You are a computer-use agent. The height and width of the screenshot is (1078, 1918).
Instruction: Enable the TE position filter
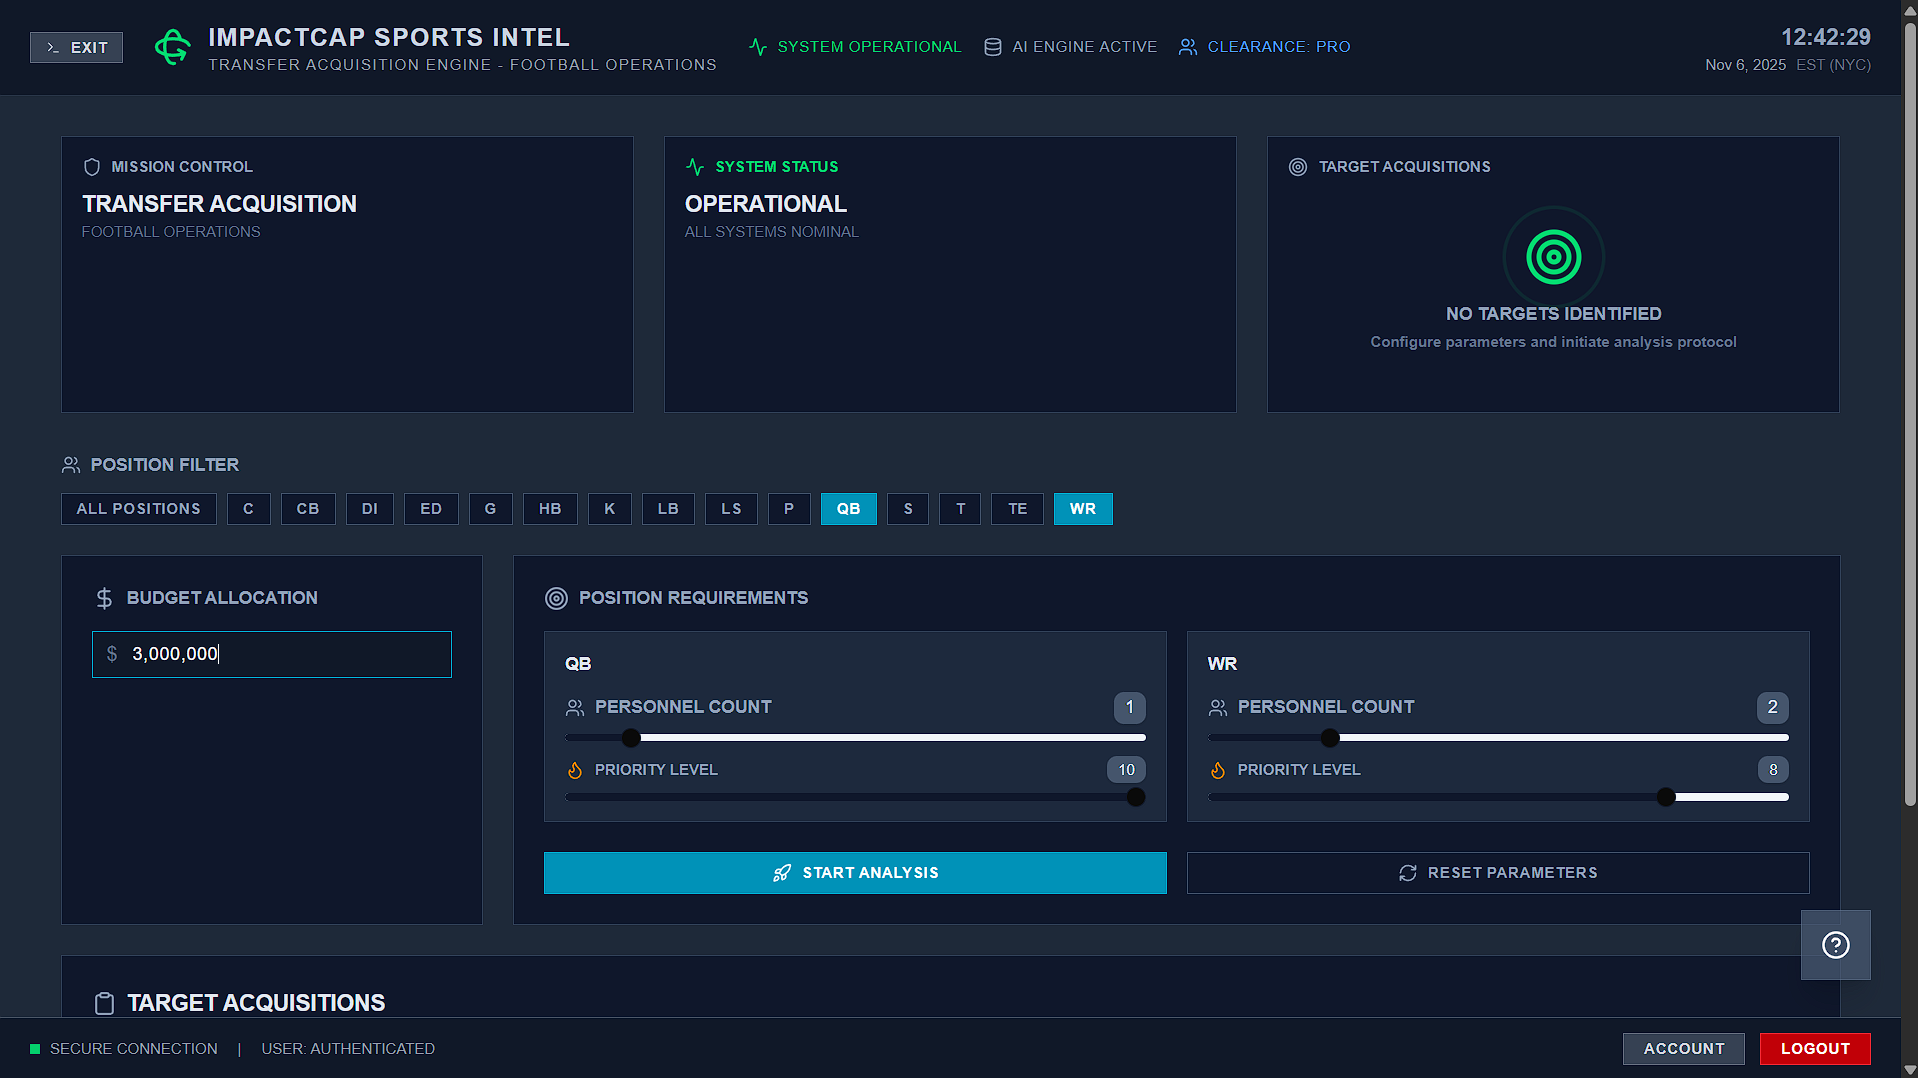click(1017, 509)
